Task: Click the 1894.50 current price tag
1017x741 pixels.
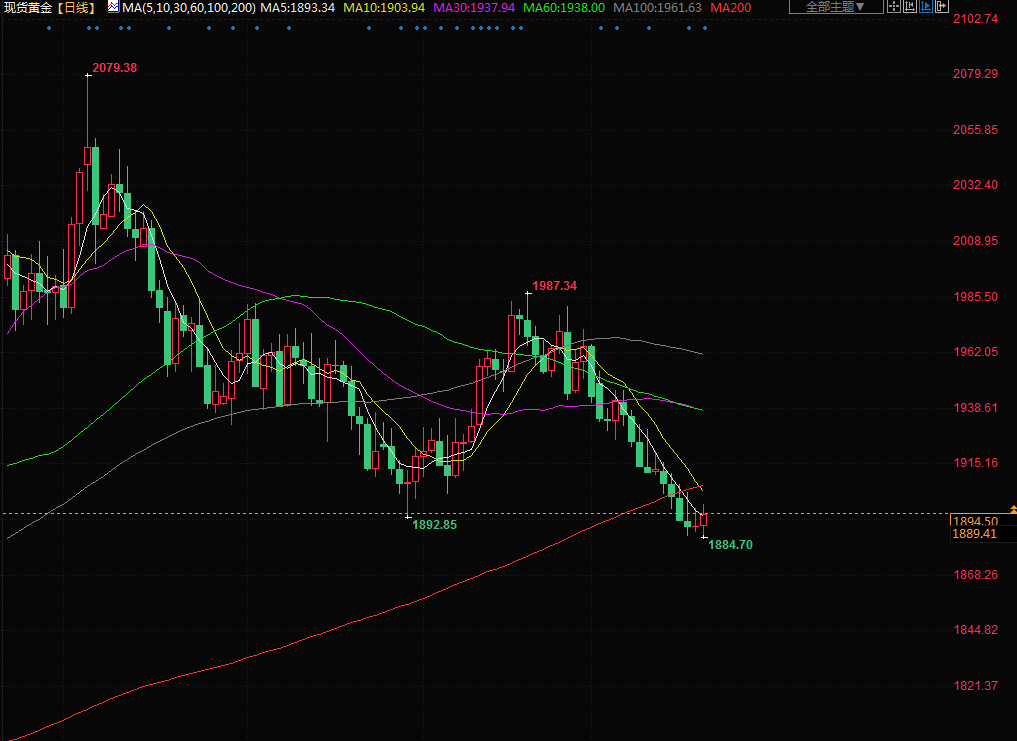Action: tap(975, 521)
